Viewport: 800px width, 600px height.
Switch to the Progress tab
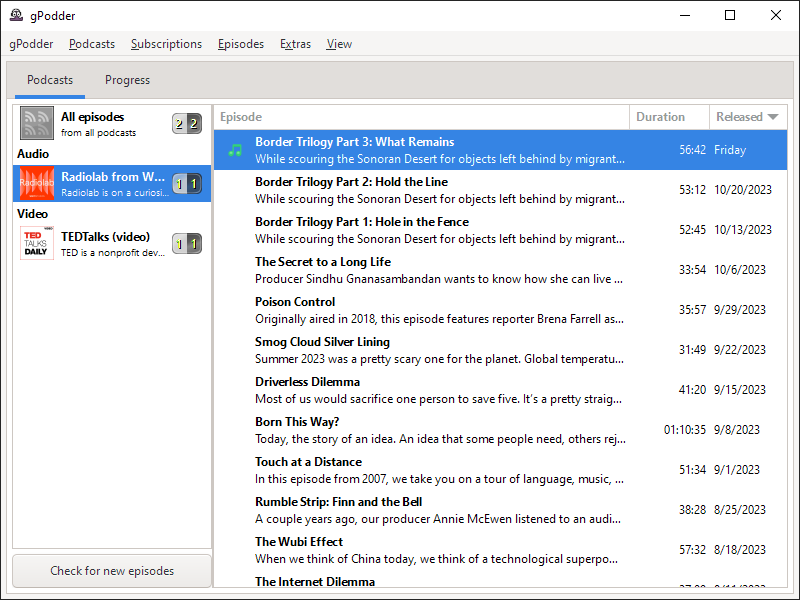127,80
